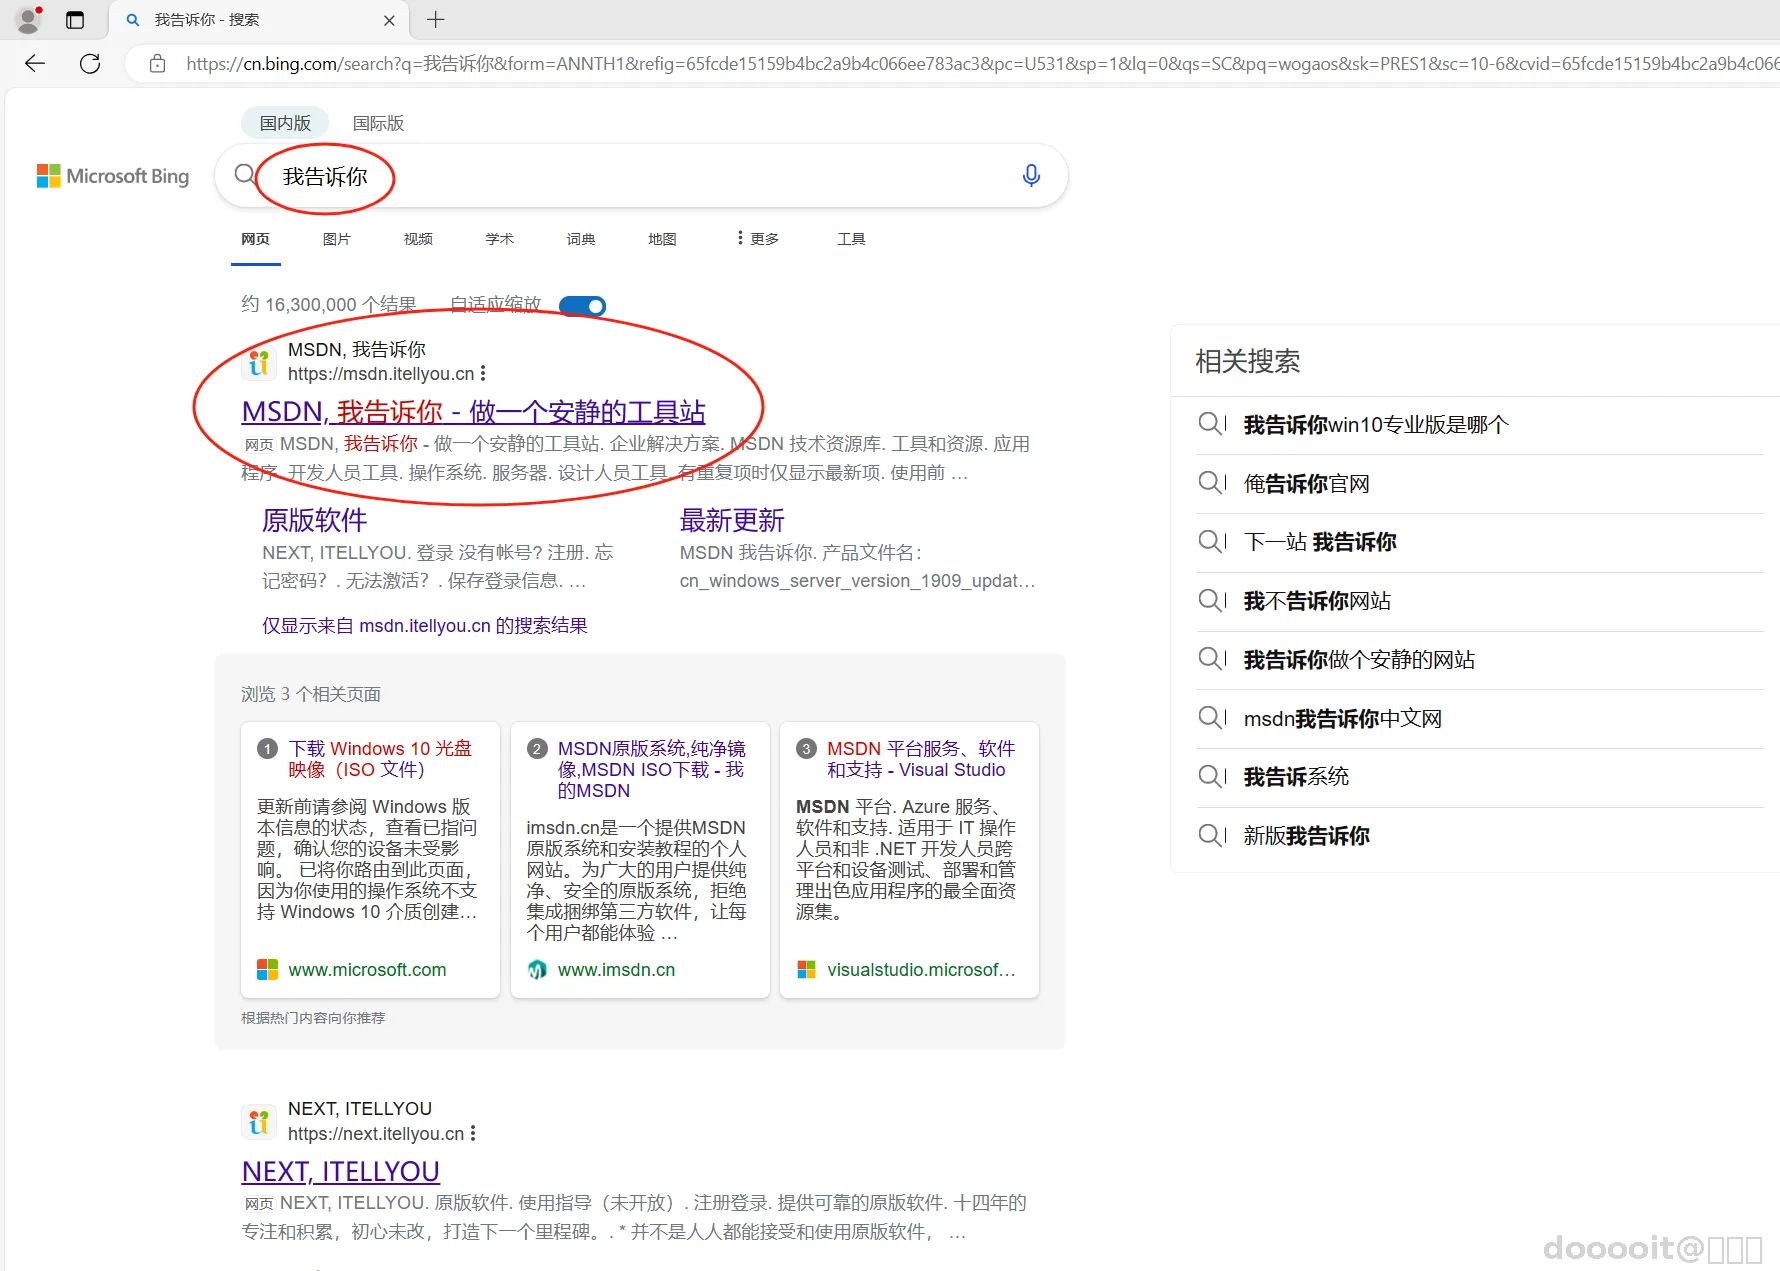Switch to the 国际版 tab

[377, 122]
